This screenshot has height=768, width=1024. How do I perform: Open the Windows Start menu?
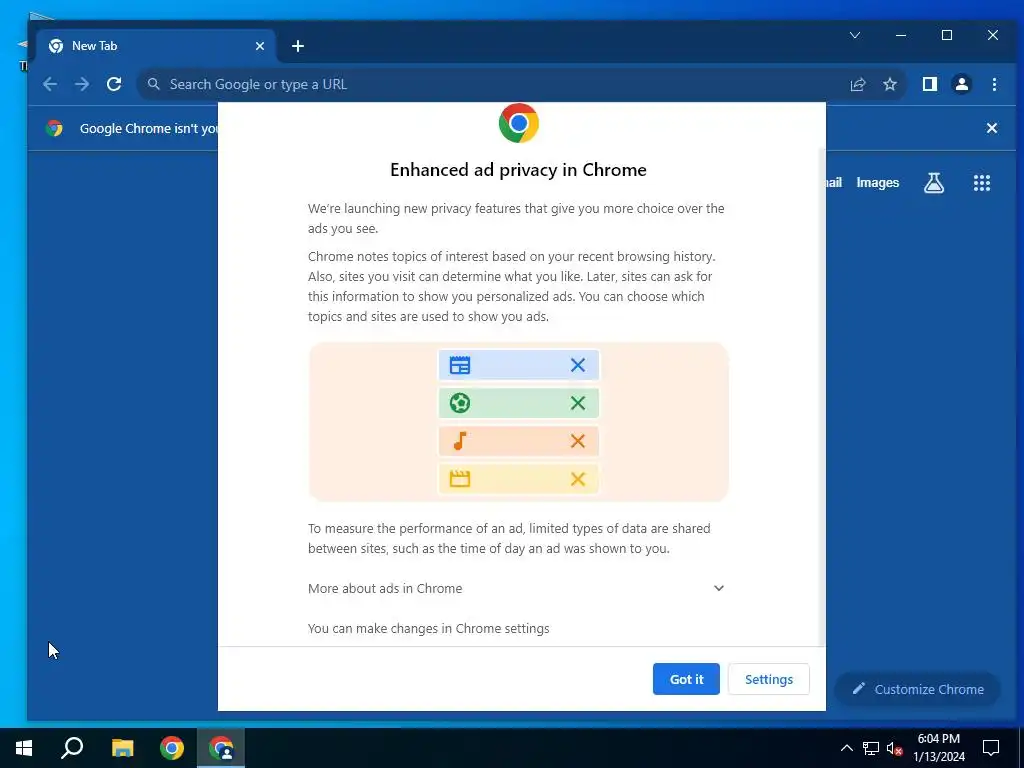24,748
